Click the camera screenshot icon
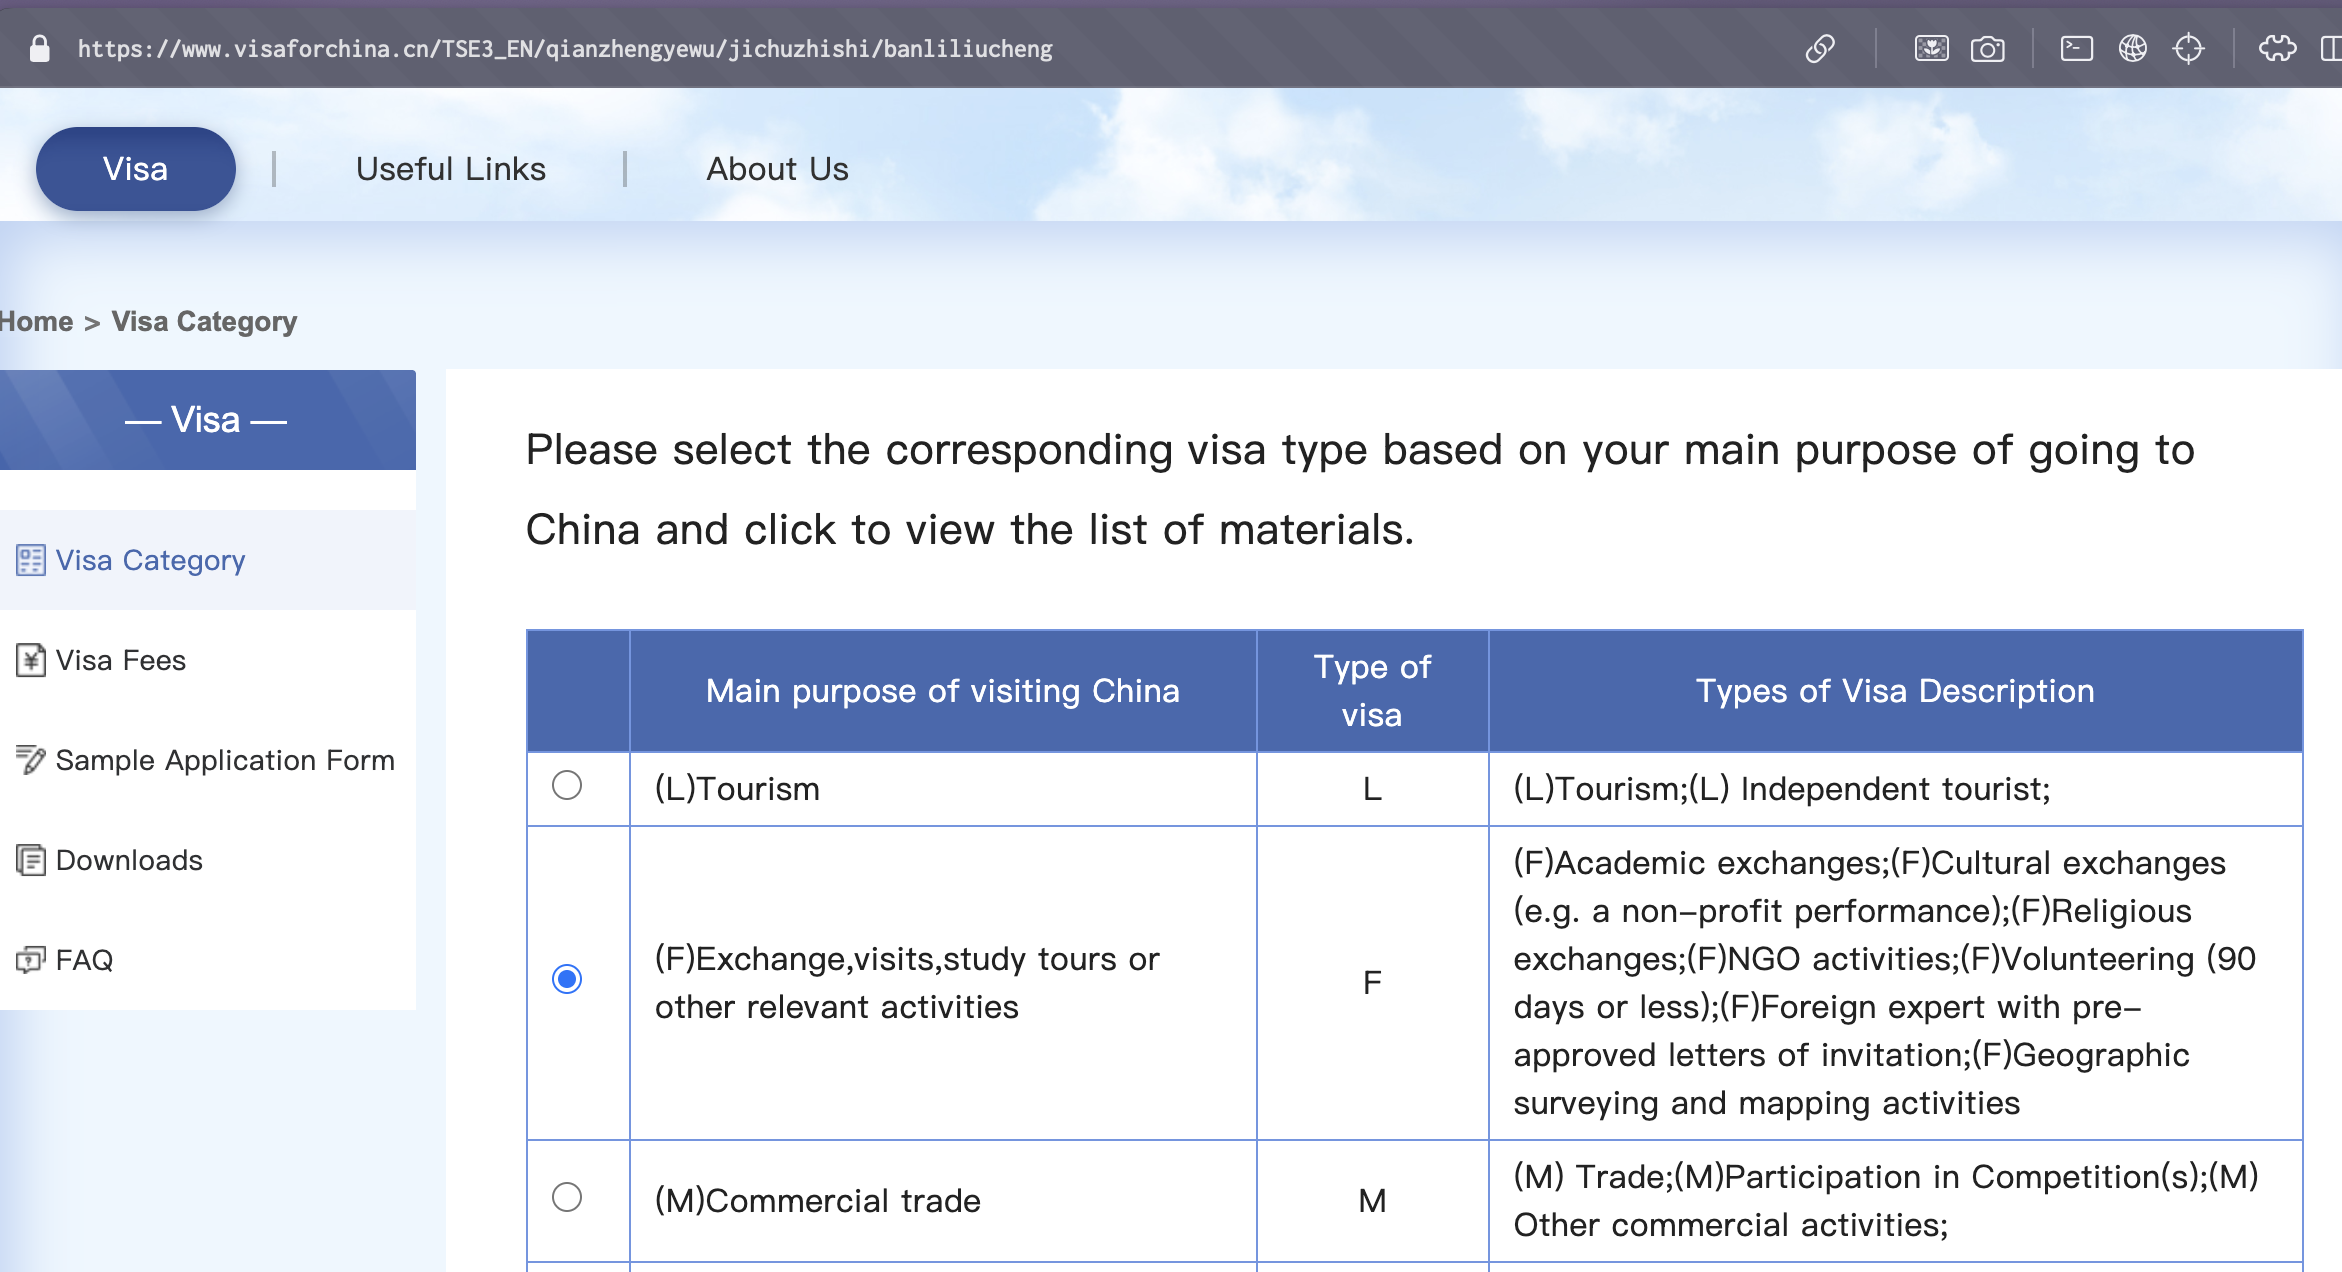The image size is (2342, 1272). 1987,48
